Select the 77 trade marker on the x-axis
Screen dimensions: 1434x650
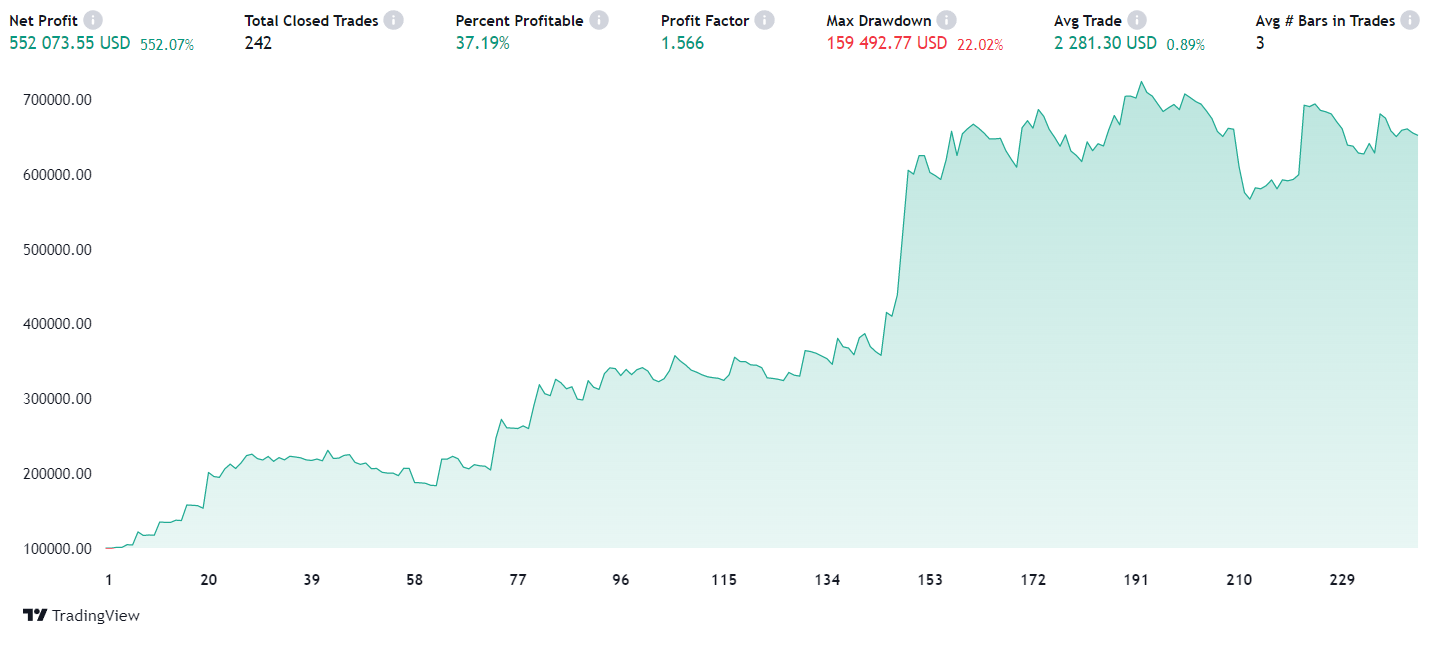517,580
